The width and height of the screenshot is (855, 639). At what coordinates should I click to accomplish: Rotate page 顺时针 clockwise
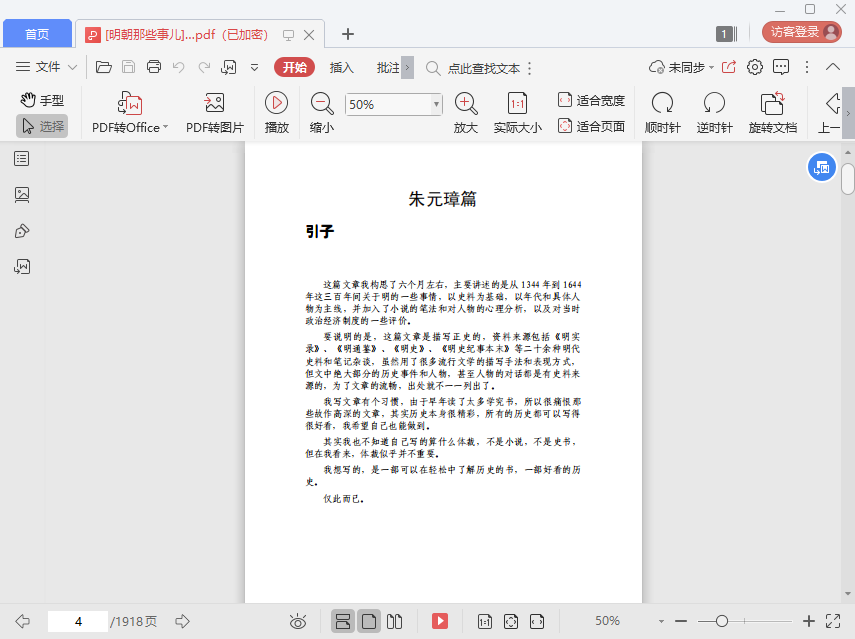click(663, 113)
